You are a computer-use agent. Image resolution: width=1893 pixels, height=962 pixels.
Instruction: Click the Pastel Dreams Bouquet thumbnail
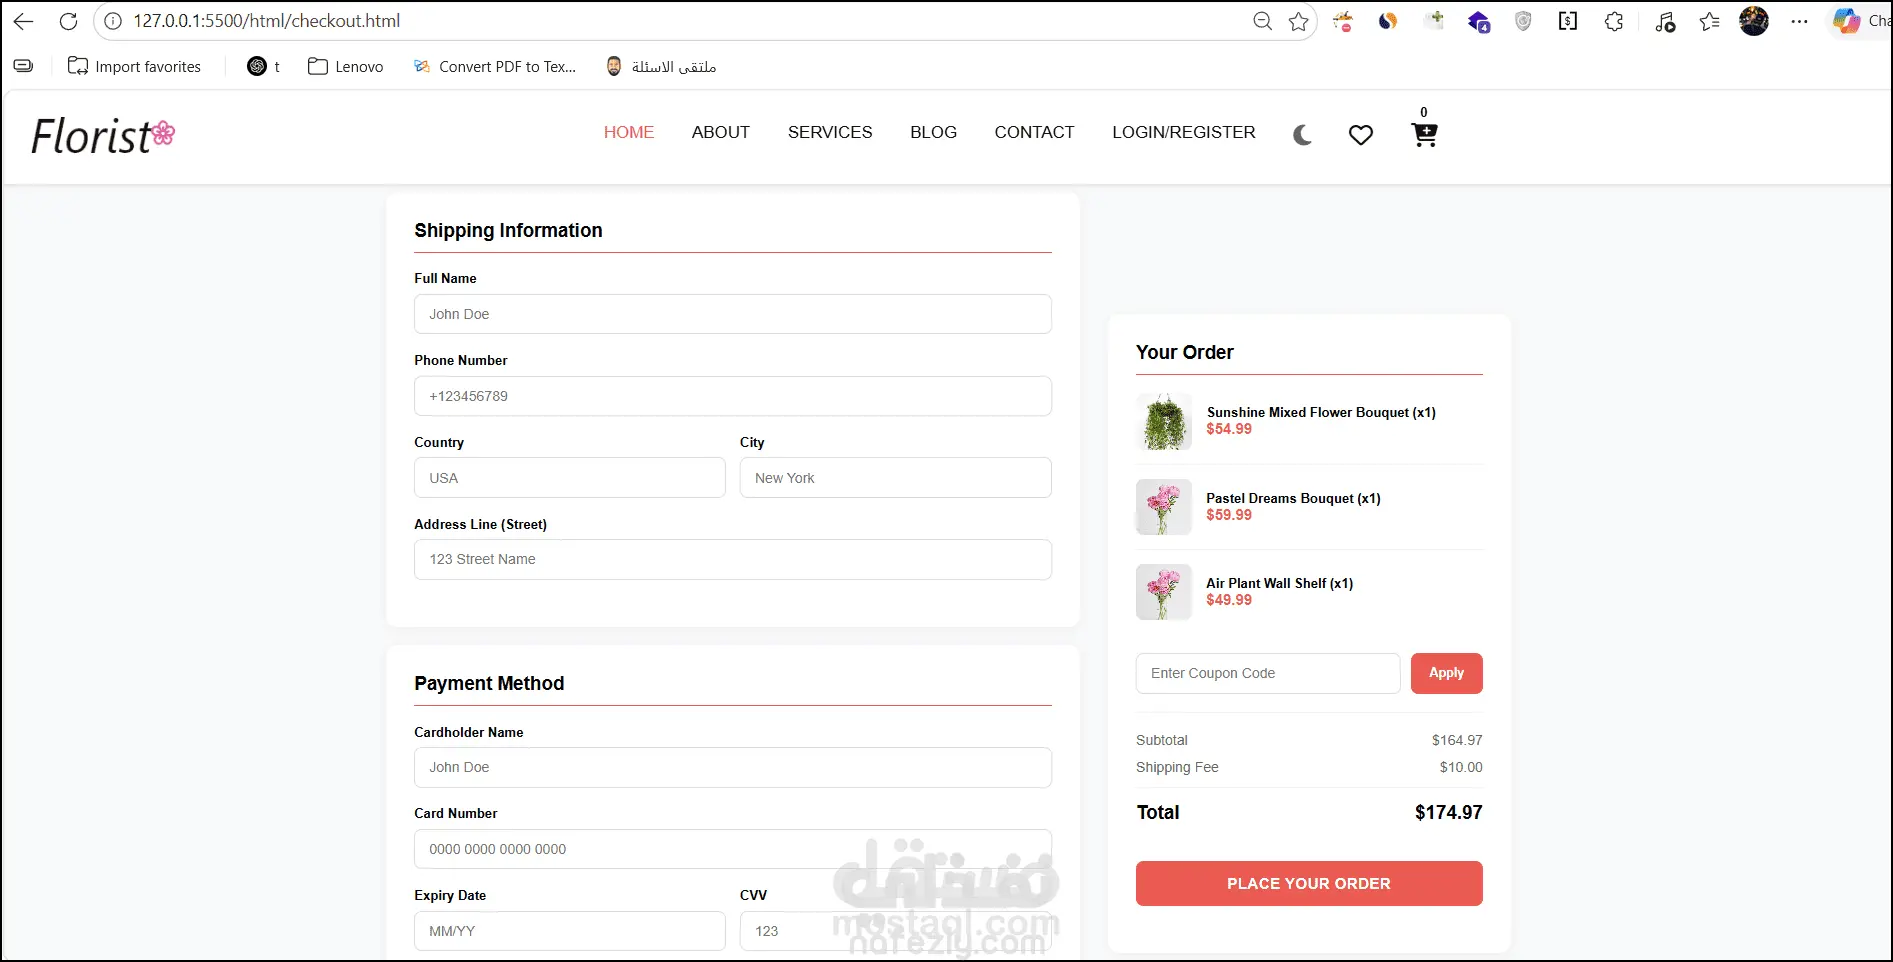1164,507
